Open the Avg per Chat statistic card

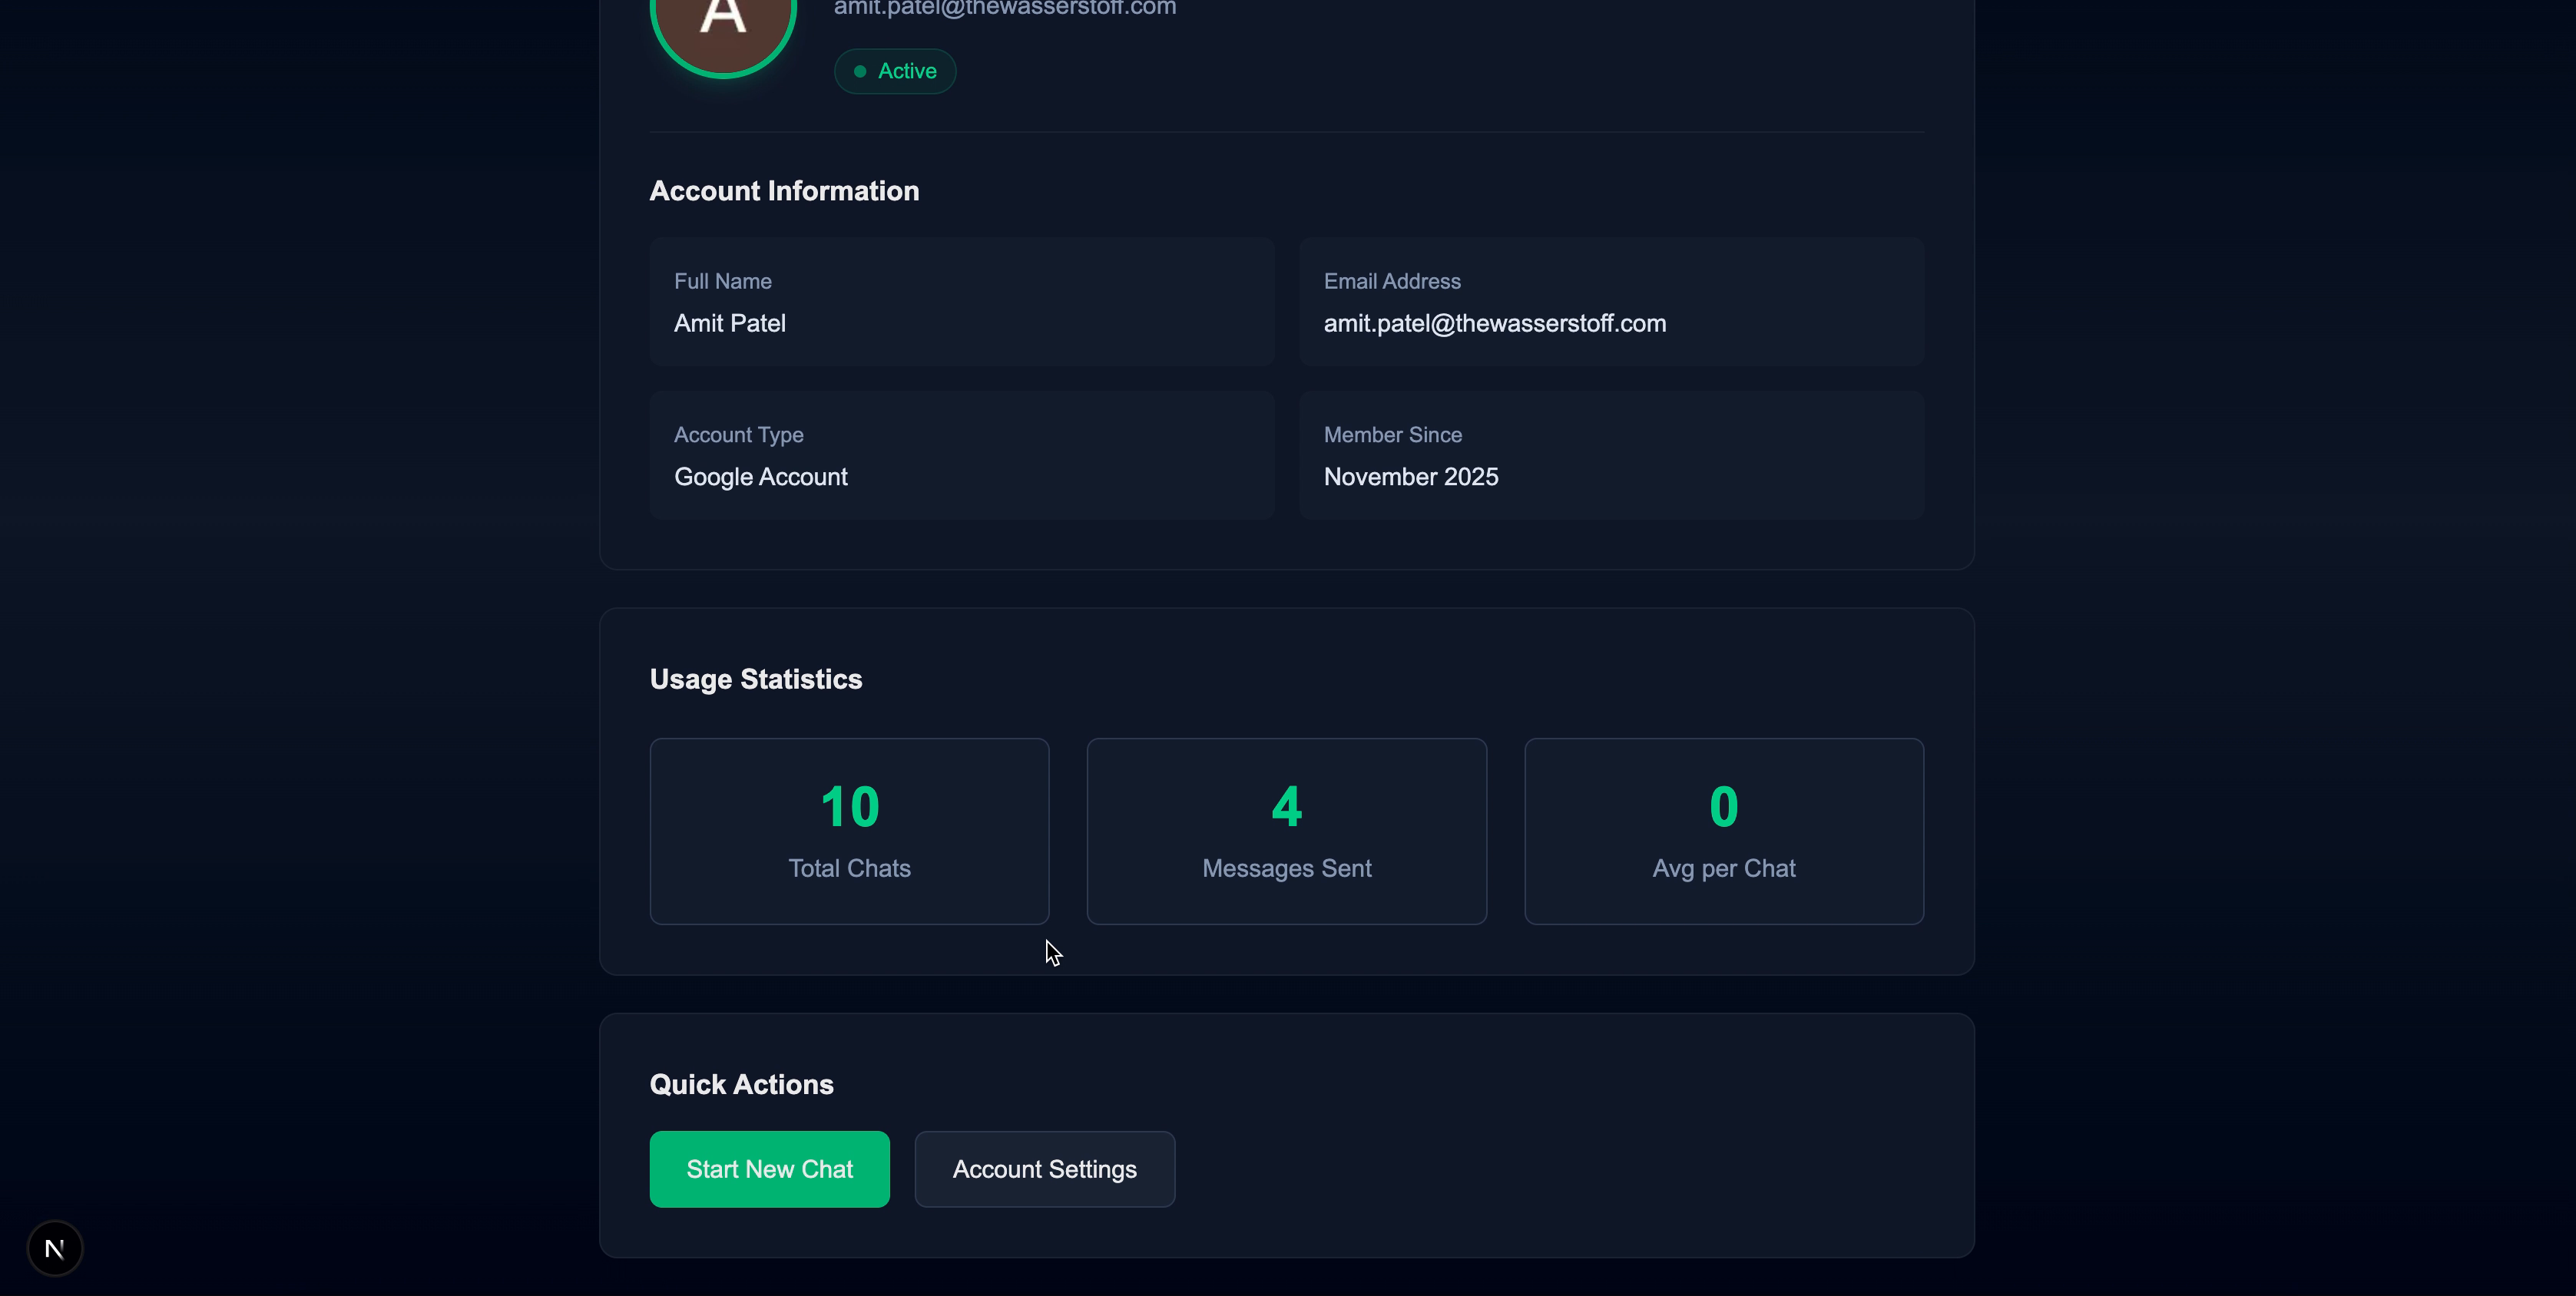coord(1723,830)
